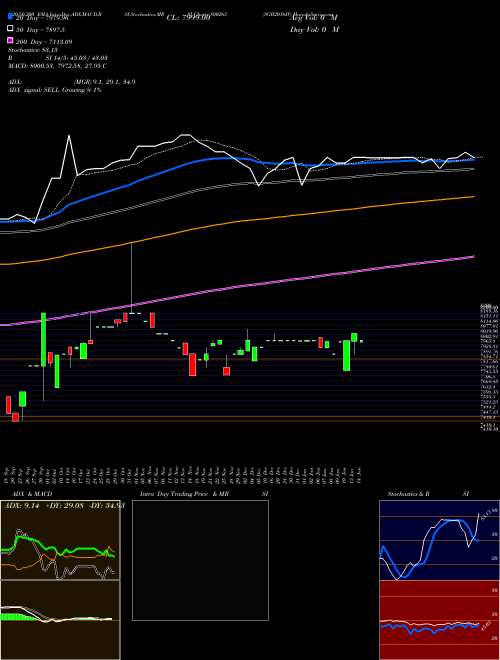This screenshot has width=500, height=660.
Task: Select the 'Stochastics: 83.13' reading
Action: click(32, 50)
